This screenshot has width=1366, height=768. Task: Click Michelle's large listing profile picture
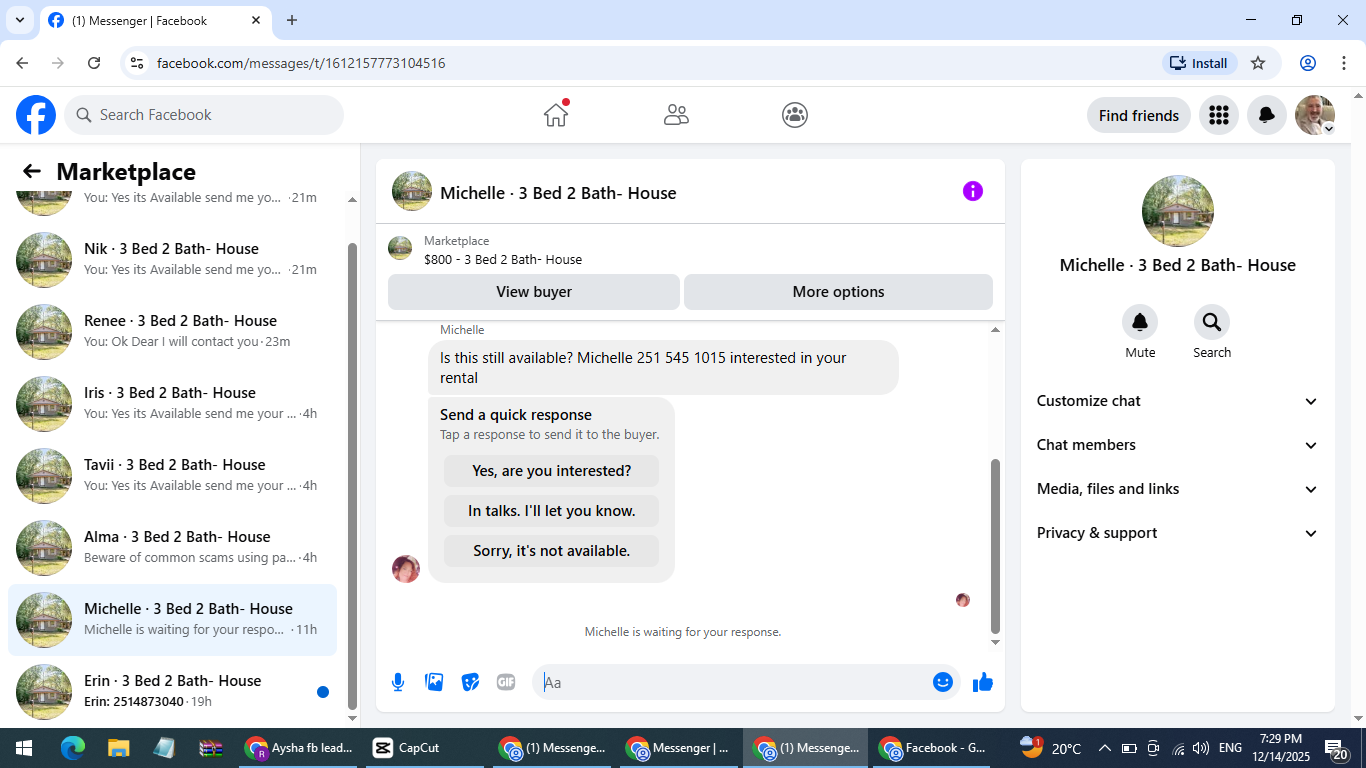point(1178,211)
